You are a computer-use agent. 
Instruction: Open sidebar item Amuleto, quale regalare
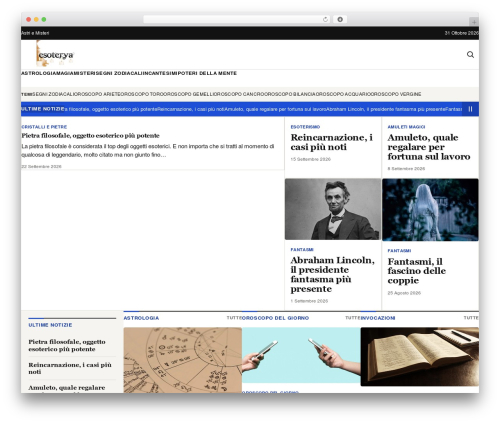coord(67,388)
